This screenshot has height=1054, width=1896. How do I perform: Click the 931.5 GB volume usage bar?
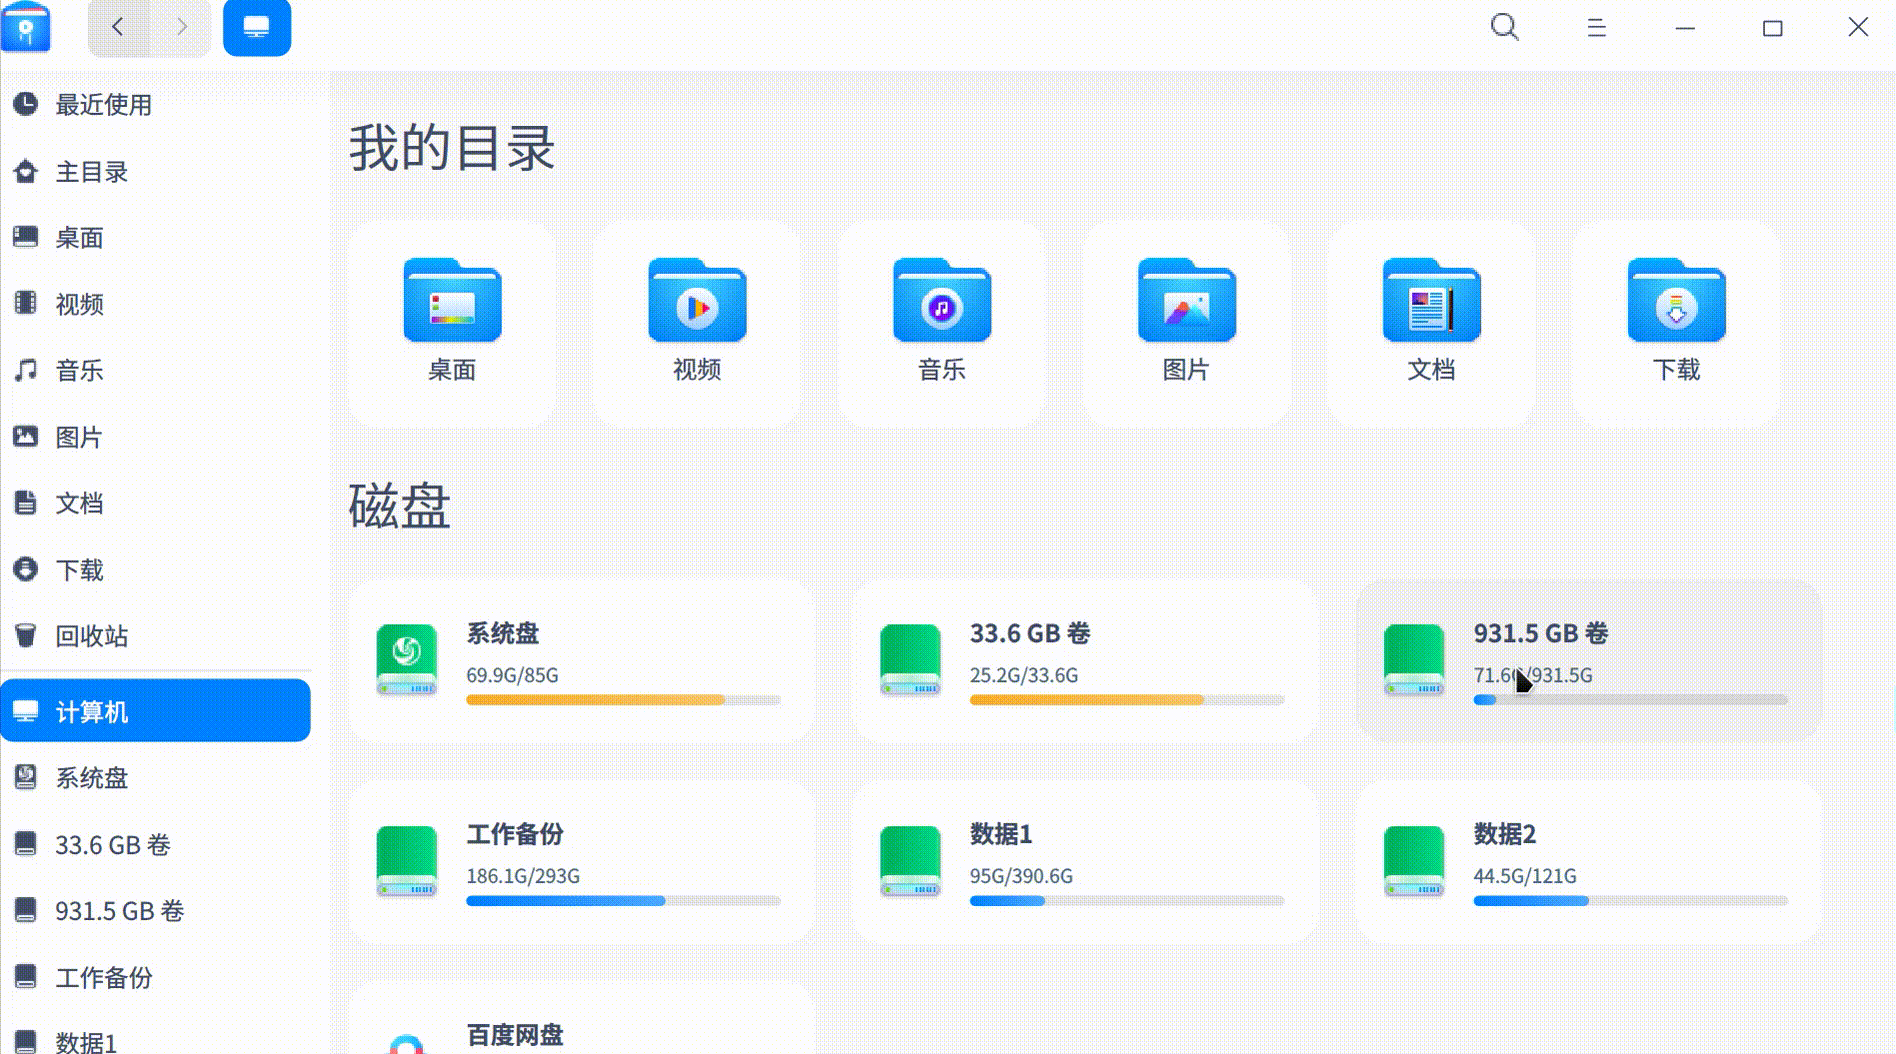(1628, 700)
